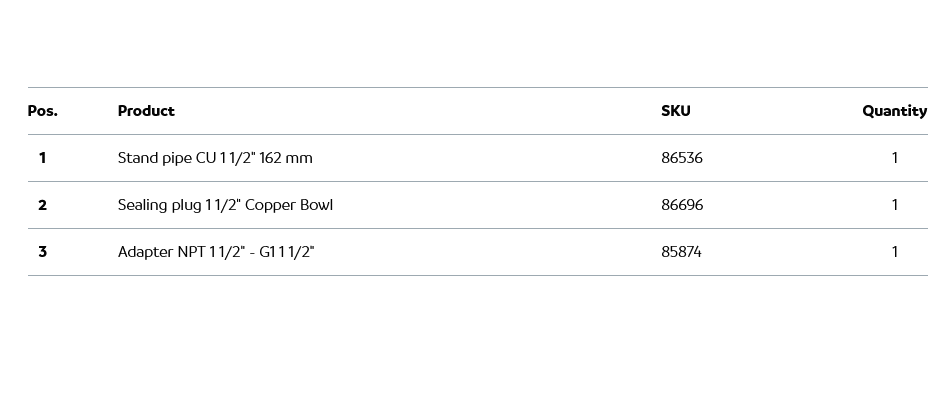This screenshot has height=416, width=946.
Task: Click SKU 86696
Action: [682, 205]
